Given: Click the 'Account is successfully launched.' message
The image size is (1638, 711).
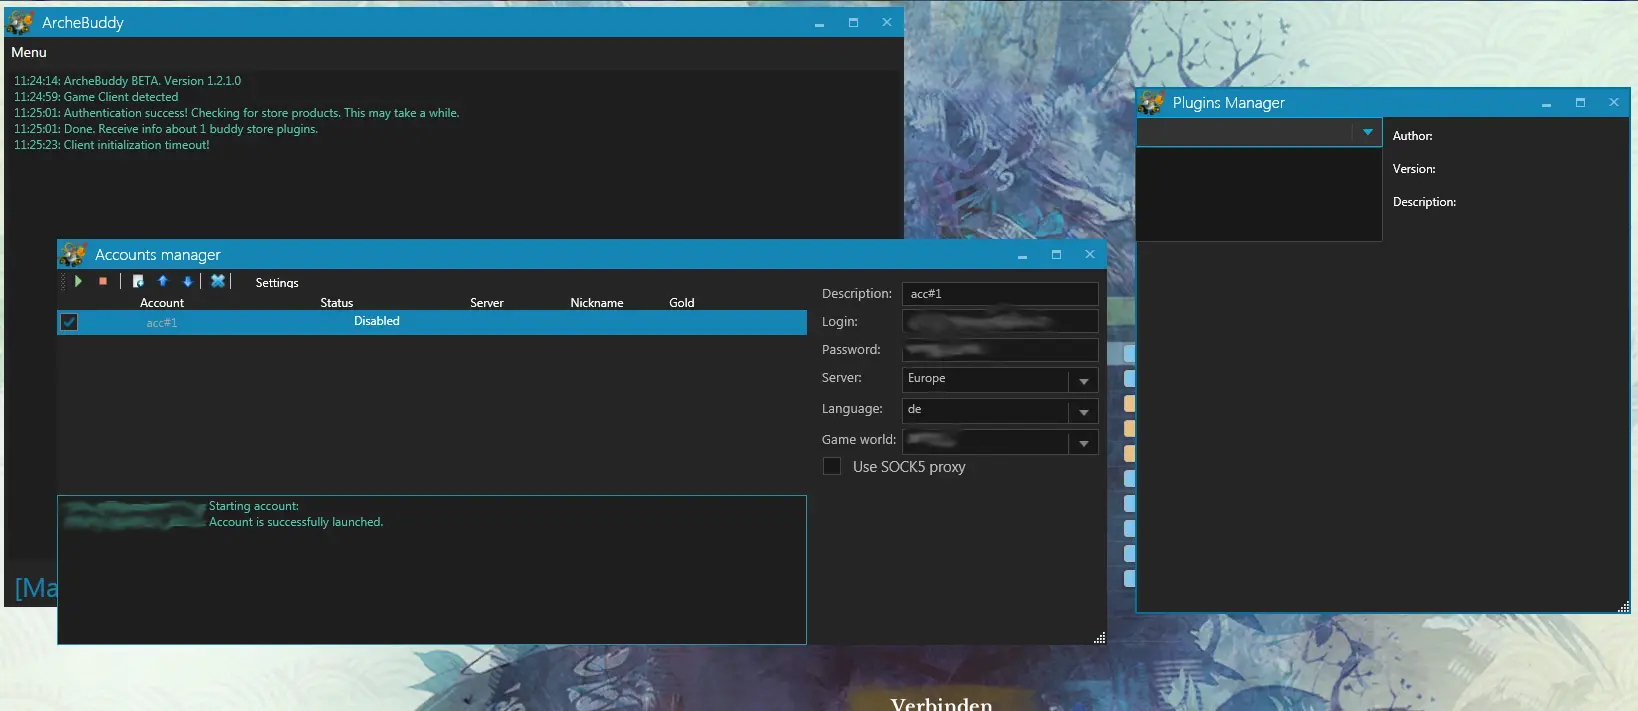Looking at the screenshot, I should point(296,522).
